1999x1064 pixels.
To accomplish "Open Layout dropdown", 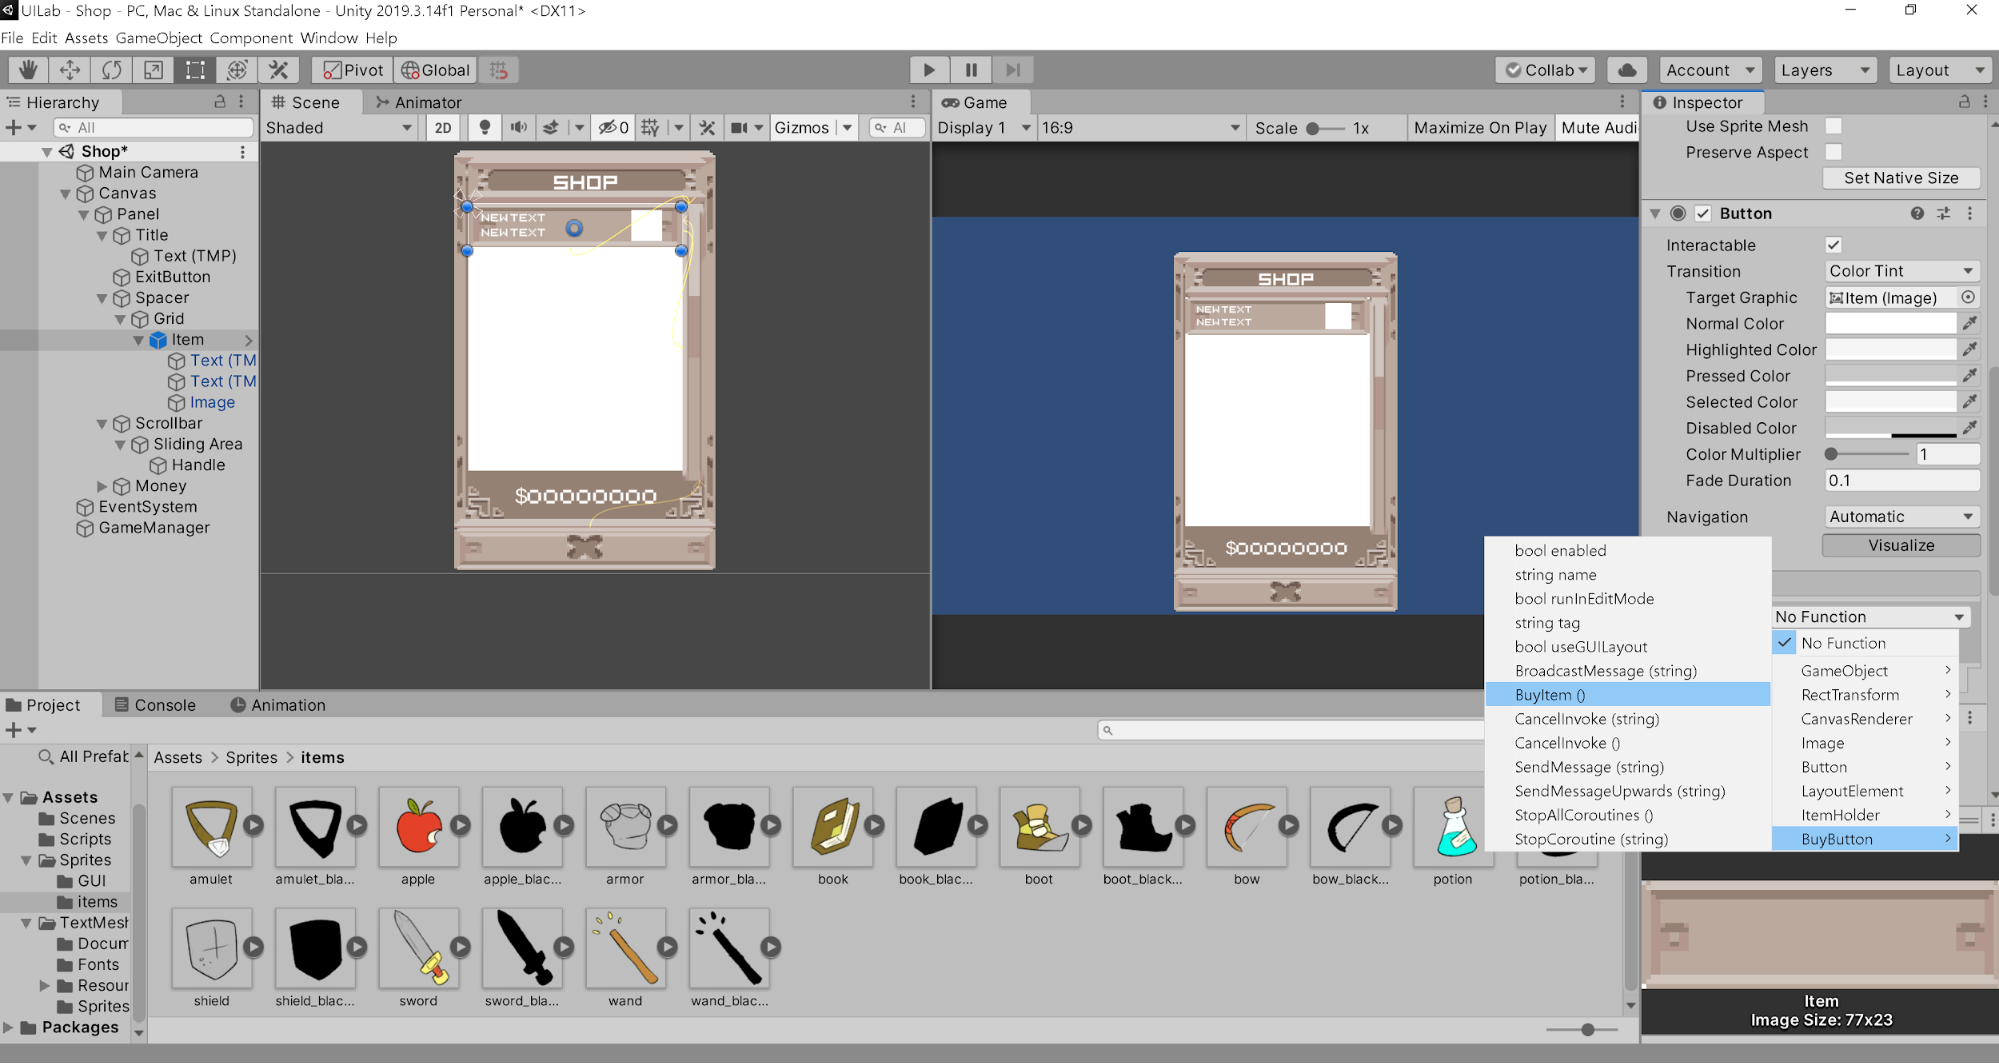I will tap(1939, 70).
